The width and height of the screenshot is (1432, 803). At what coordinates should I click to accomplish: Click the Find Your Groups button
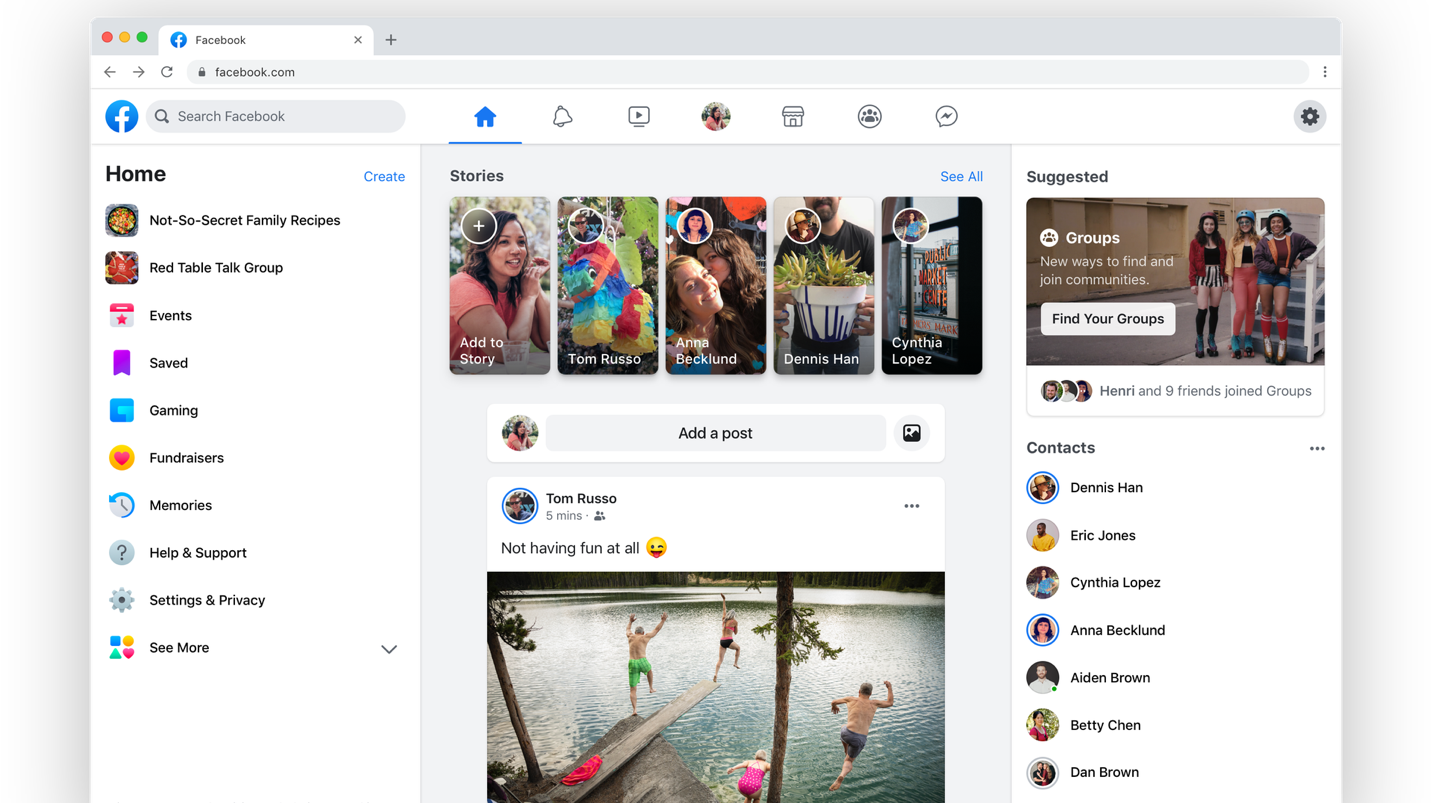(x=1107, y=319)
